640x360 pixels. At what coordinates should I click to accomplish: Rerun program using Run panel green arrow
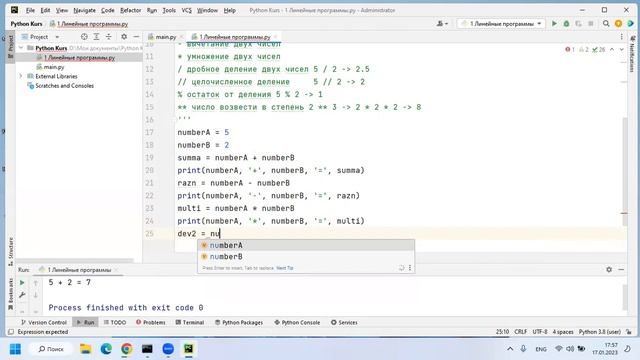(x=22, y=282)
